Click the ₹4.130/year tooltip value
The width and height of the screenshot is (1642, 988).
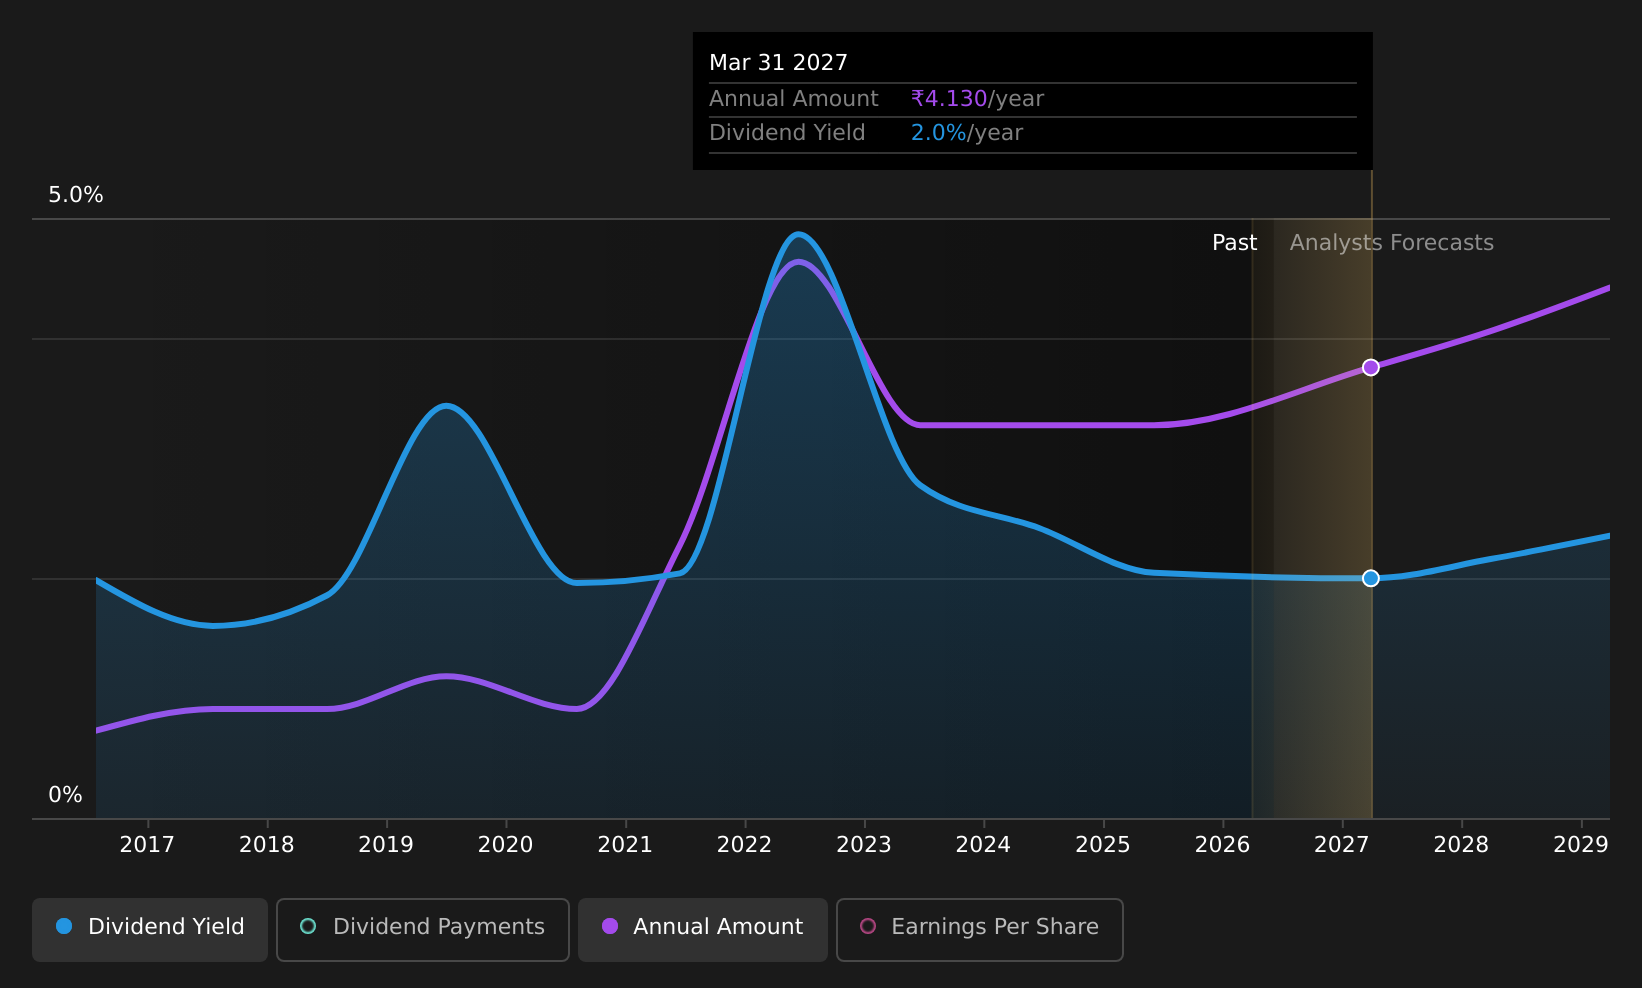(977, 99)
